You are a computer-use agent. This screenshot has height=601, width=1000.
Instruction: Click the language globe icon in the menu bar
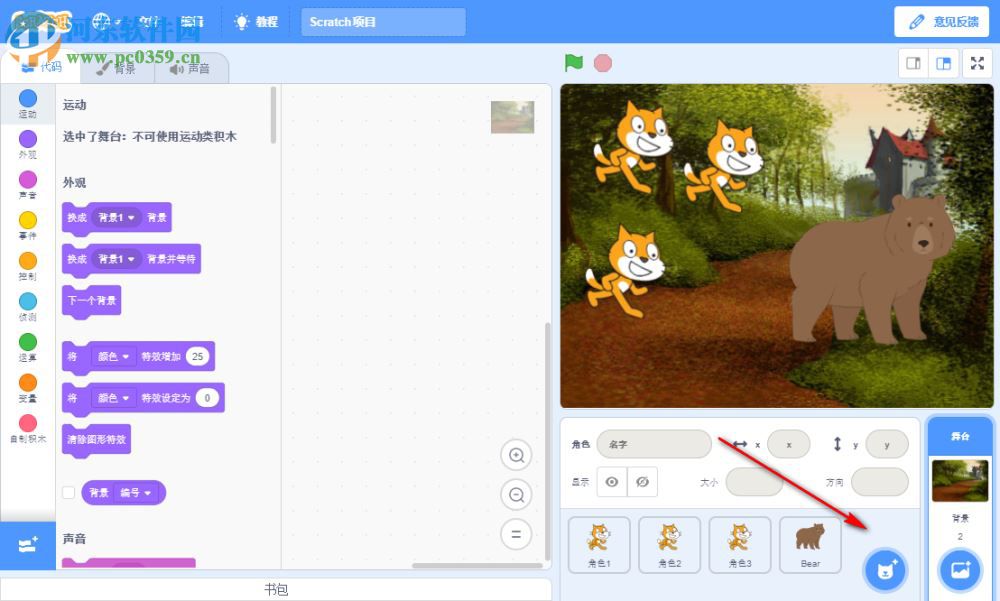coord(99,20)
